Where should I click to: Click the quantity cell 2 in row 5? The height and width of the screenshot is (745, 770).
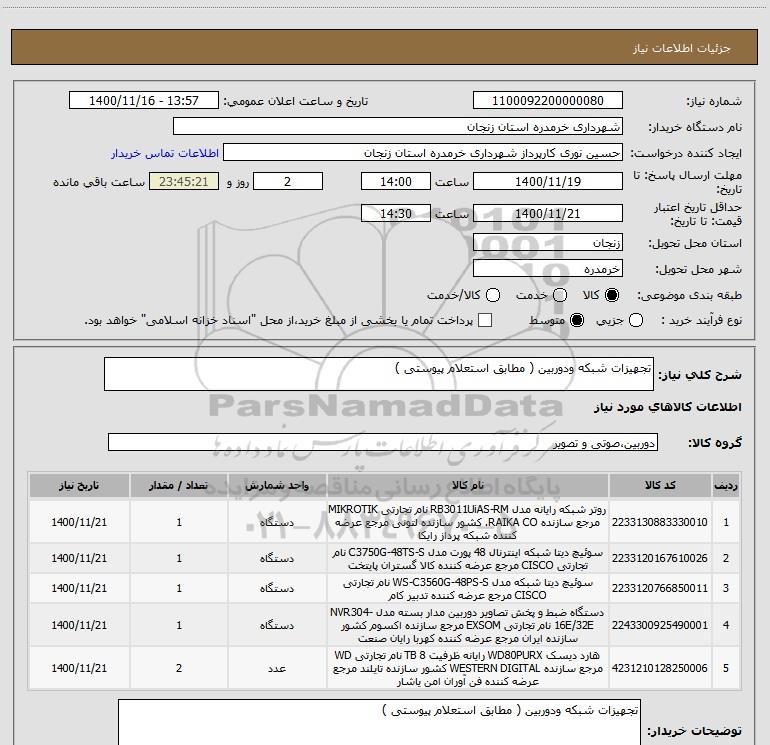(x=179, y=668)
